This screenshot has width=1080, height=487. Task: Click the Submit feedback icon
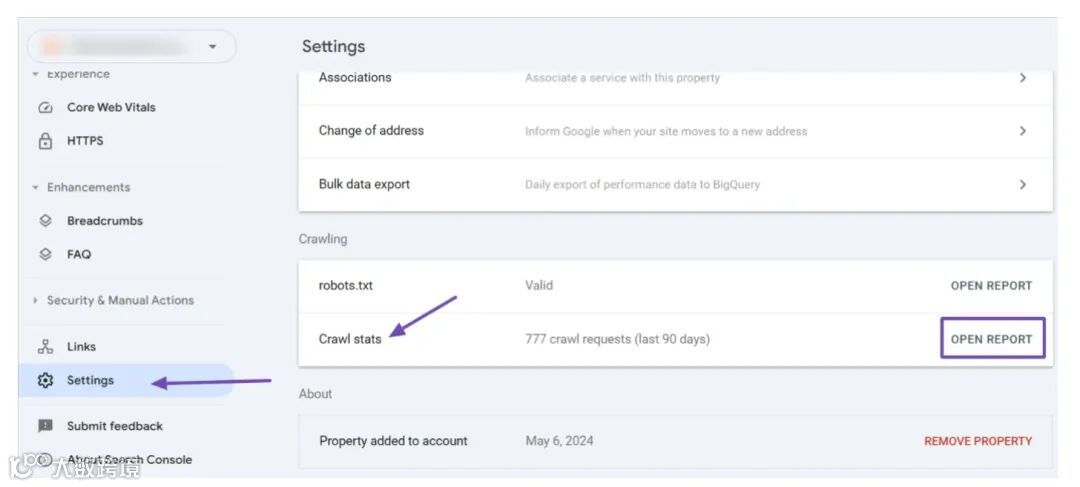pyautogui.click(x=45, y=426)
